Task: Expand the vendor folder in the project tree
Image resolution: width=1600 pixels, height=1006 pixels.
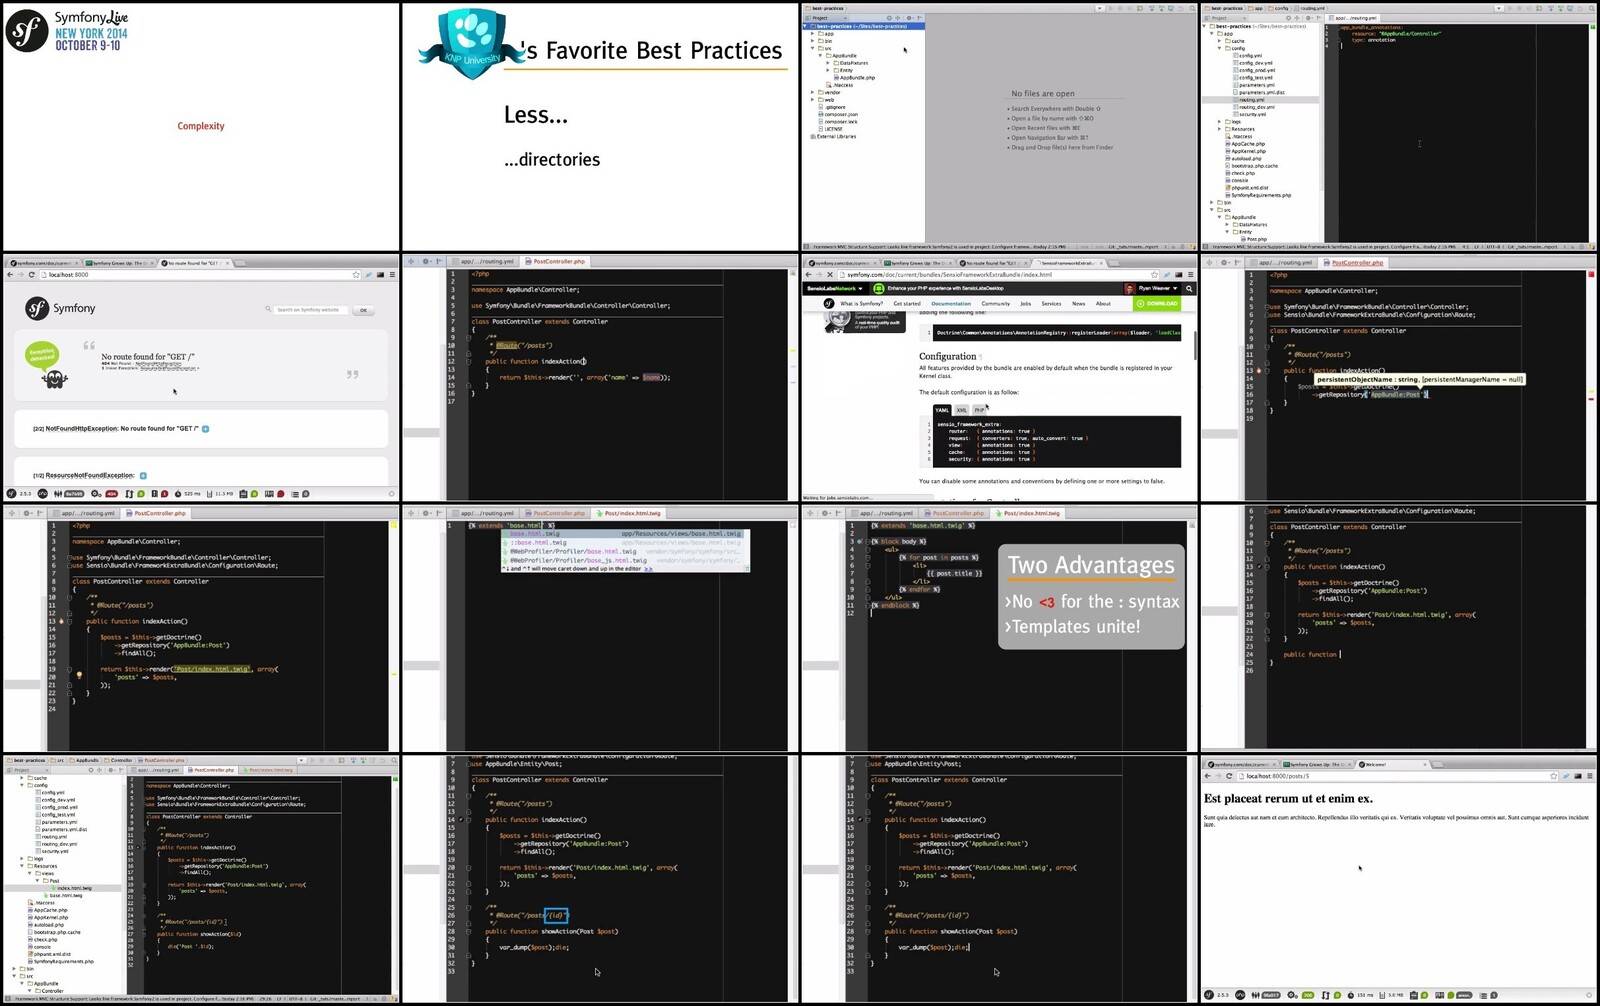Action: [812, 92]
